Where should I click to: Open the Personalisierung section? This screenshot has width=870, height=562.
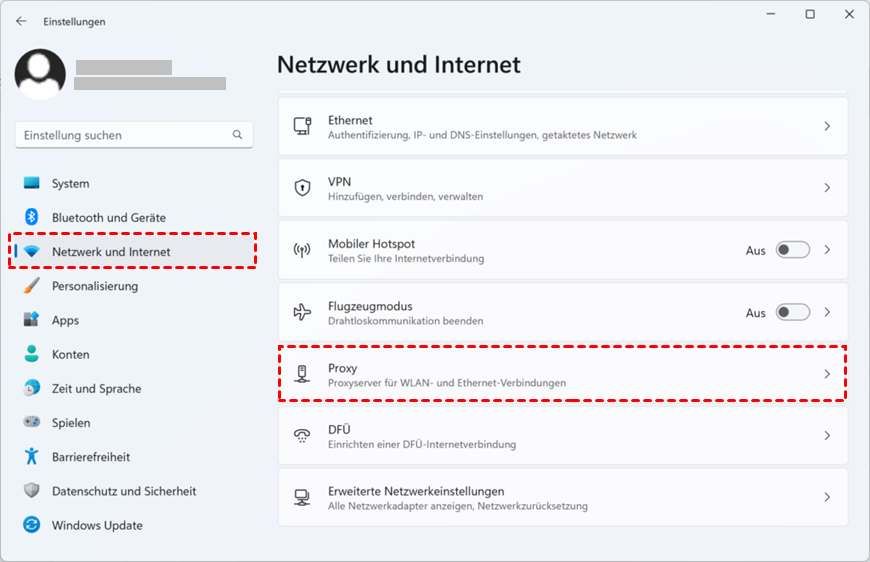(95, 286)
